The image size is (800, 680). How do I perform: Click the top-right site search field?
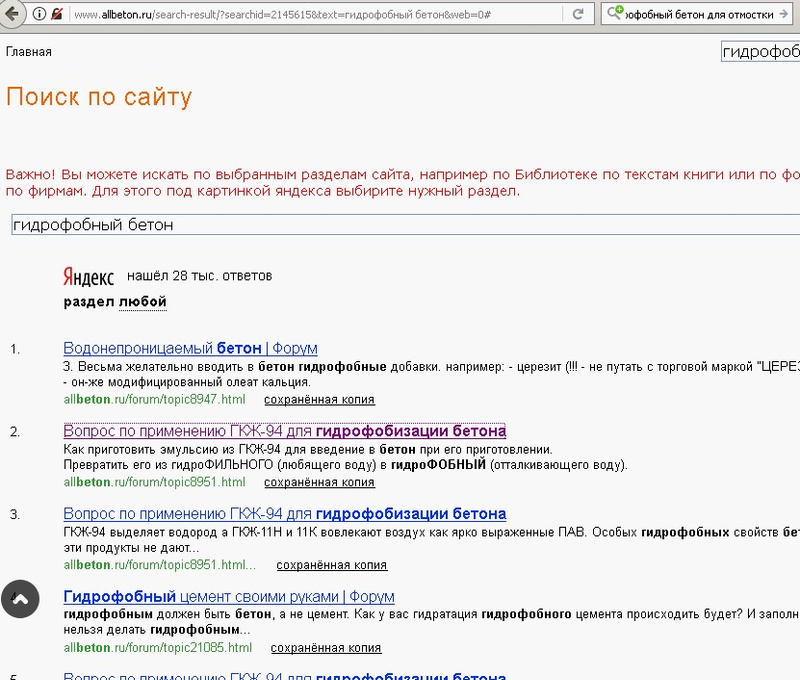(760, 51)
